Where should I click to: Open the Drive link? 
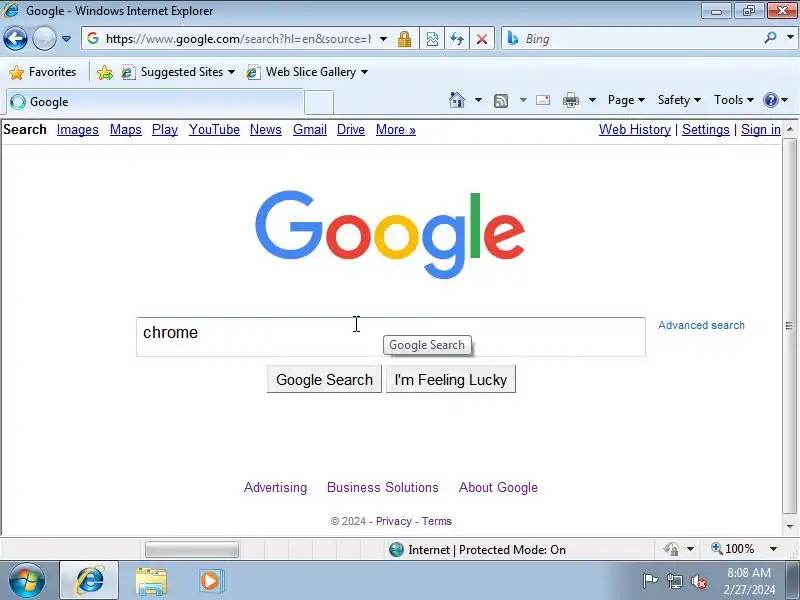pos(351,130)
